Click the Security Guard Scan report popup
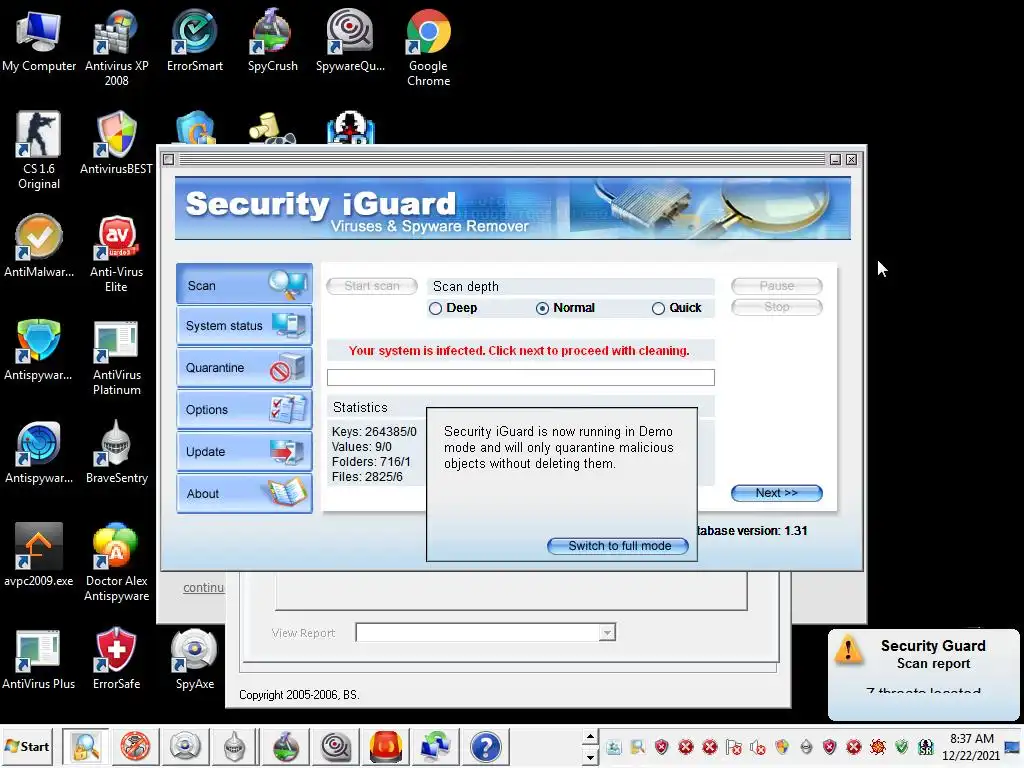This screenshot has height=768, width=1024. [x=923, y=675]
